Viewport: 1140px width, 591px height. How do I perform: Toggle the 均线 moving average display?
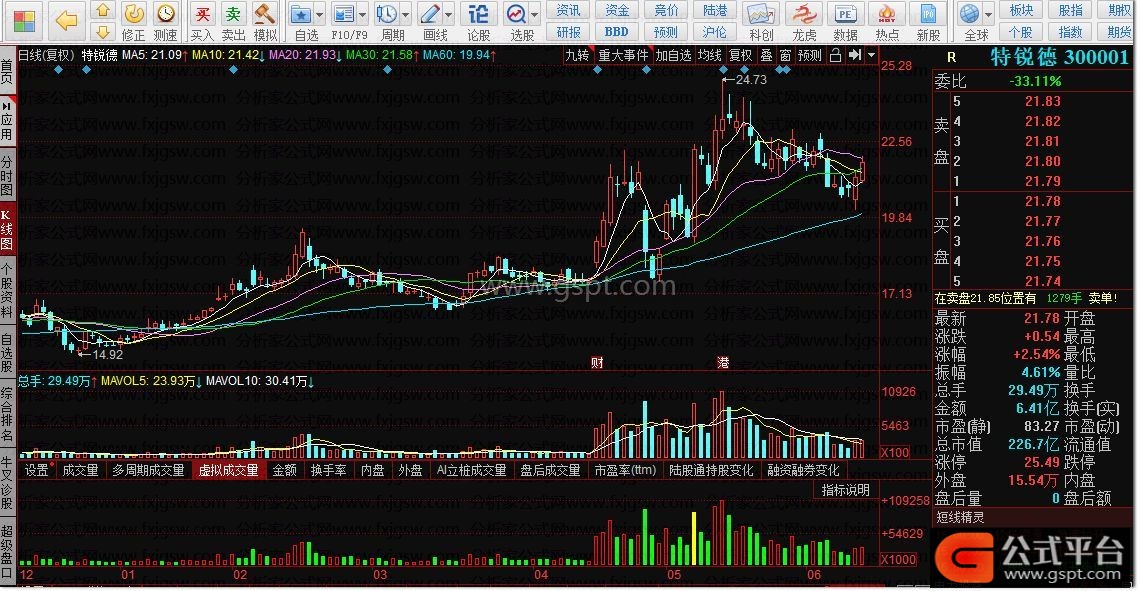710,55
